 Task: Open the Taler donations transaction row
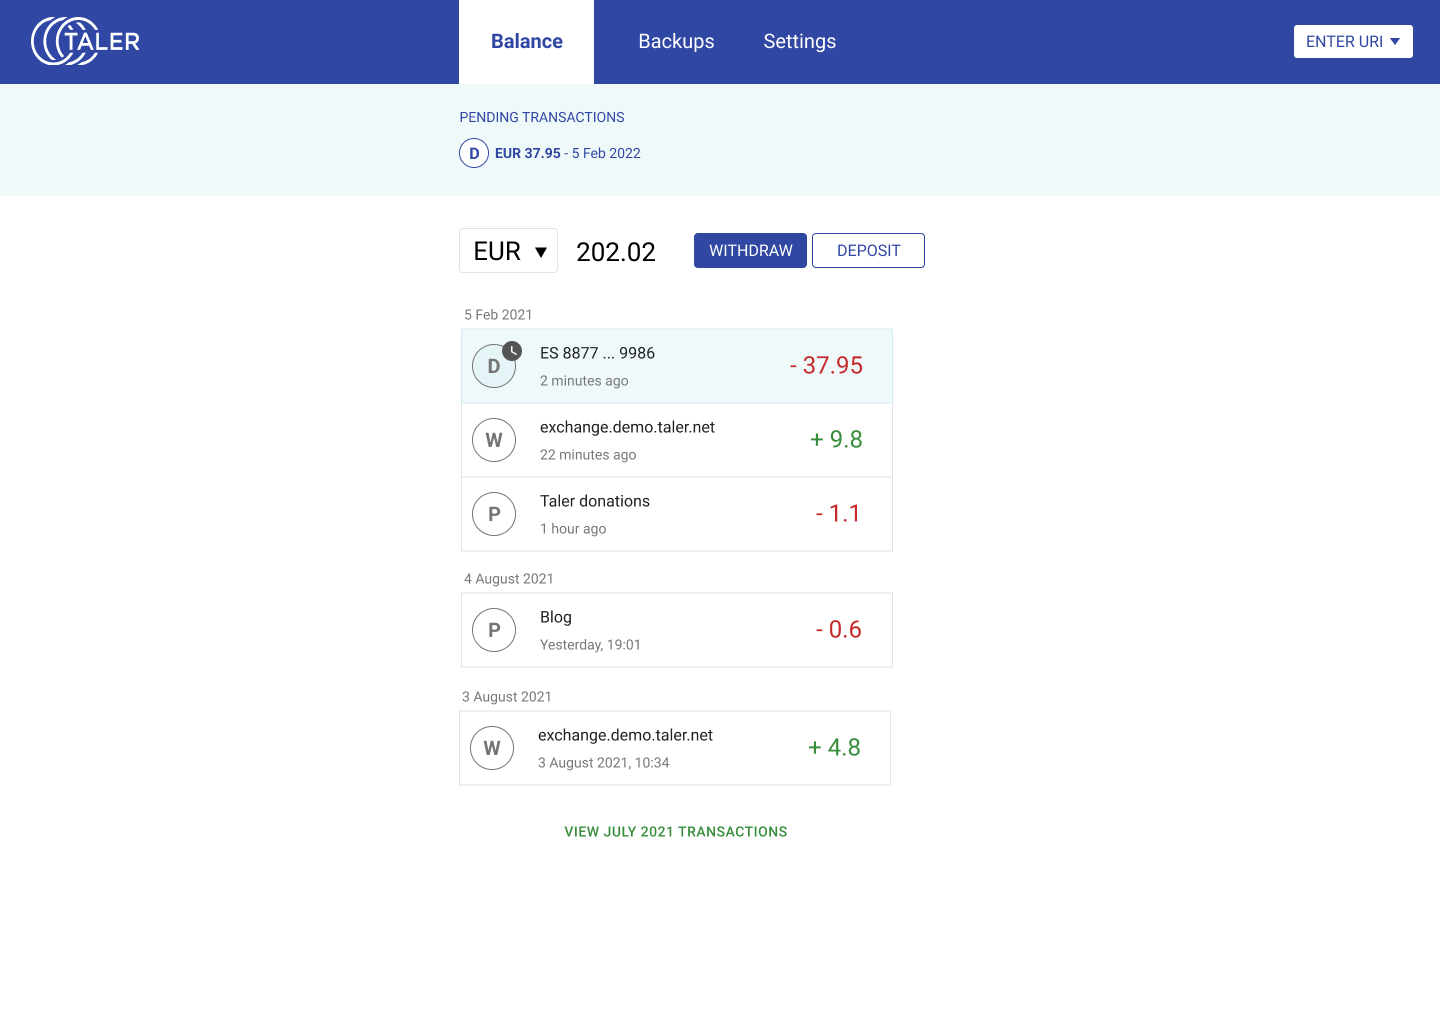pyautogui.click(x=677, y=514)
